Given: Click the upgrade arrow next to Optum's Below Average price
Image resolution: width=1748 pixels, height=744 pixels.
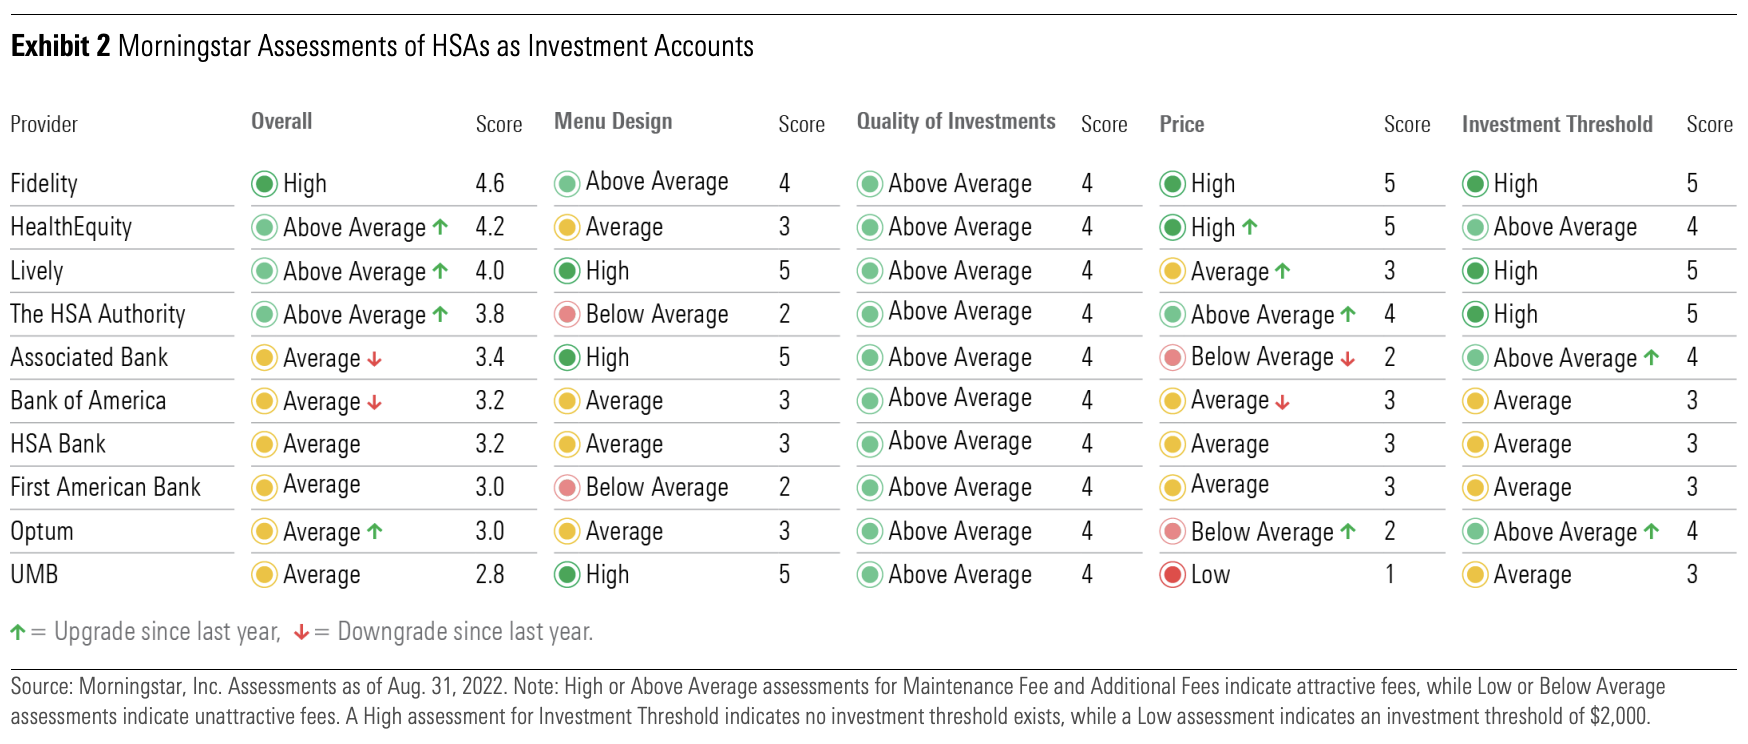Looking at the screenshot, I should [x=1348, y=531].
